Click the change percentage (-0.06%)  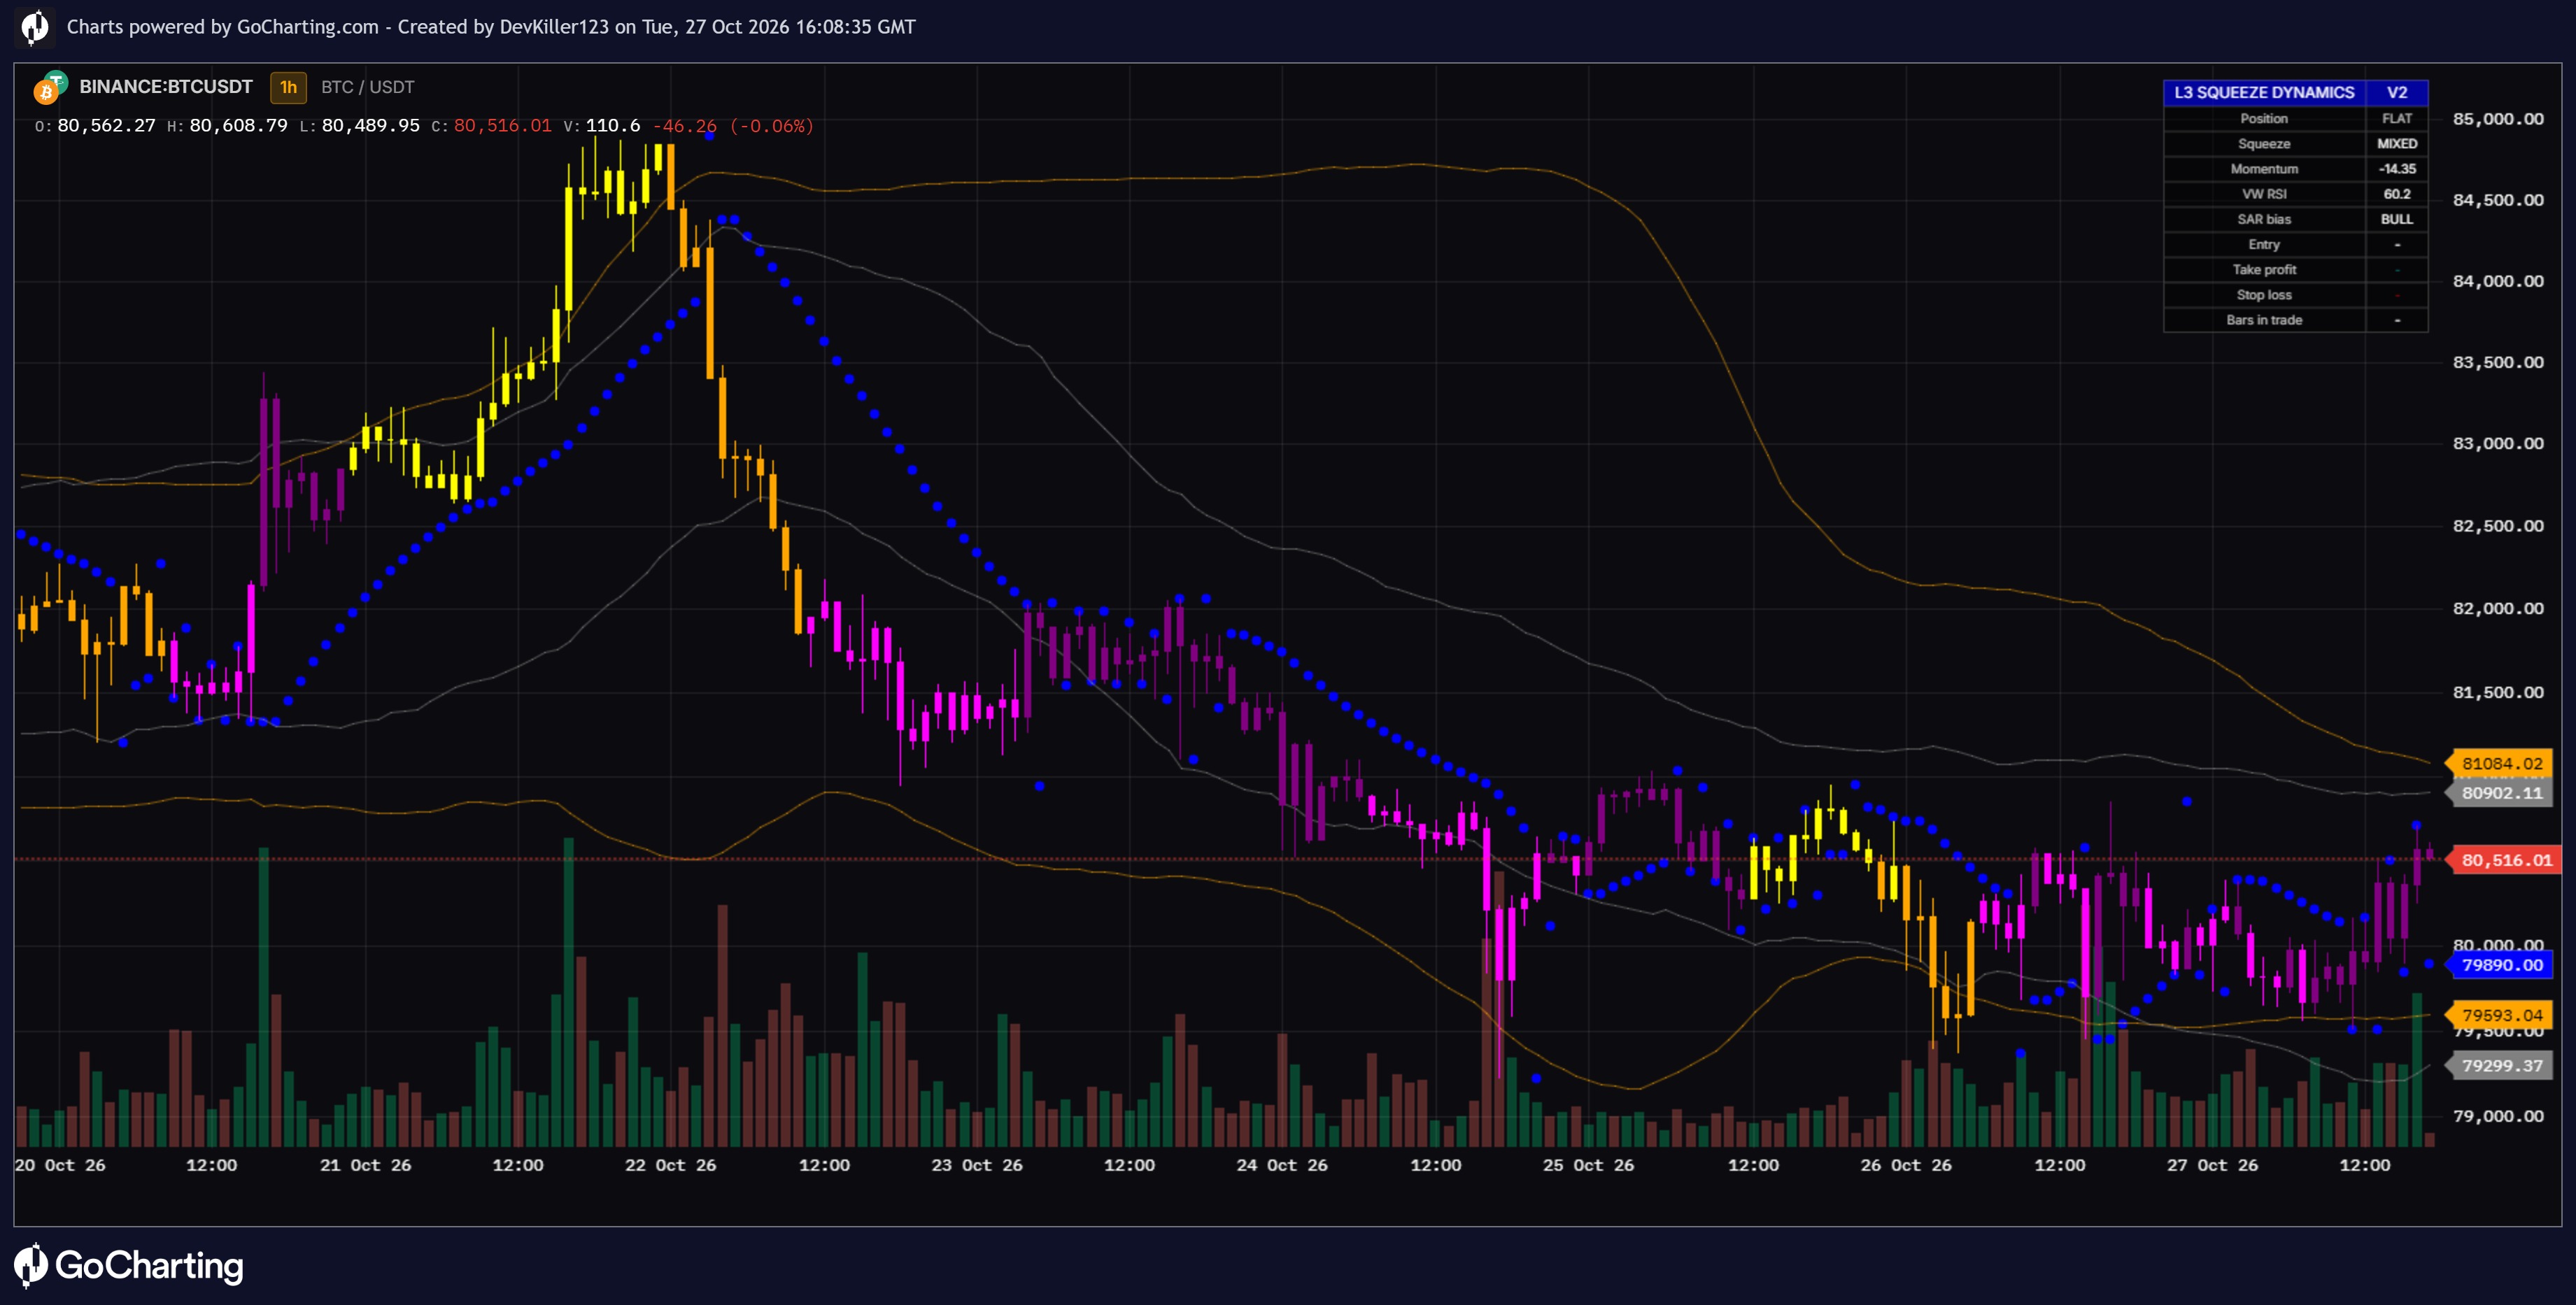click(x=771, y=125)
